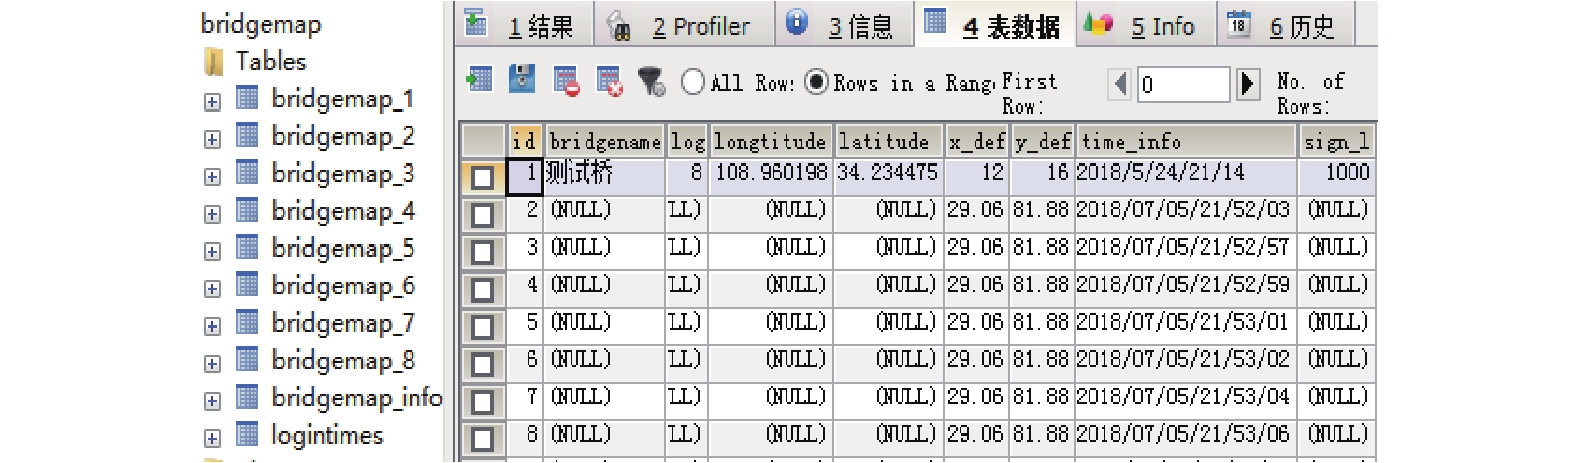The width and height of the screenshot is (1575, 463).
Task: Click the table icon beside bridgemap_4
Action: pos(247,210)
